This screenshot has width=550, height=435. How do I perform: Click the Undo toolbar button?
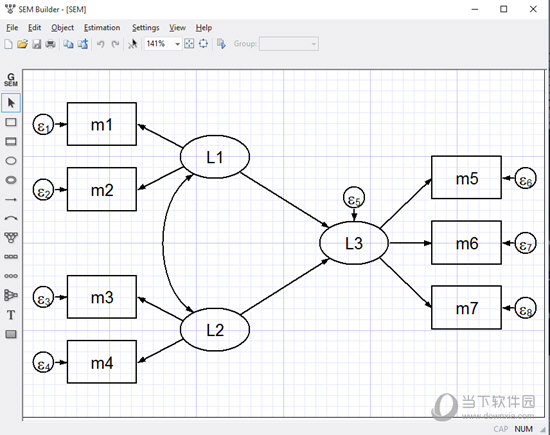click(101, 44)
